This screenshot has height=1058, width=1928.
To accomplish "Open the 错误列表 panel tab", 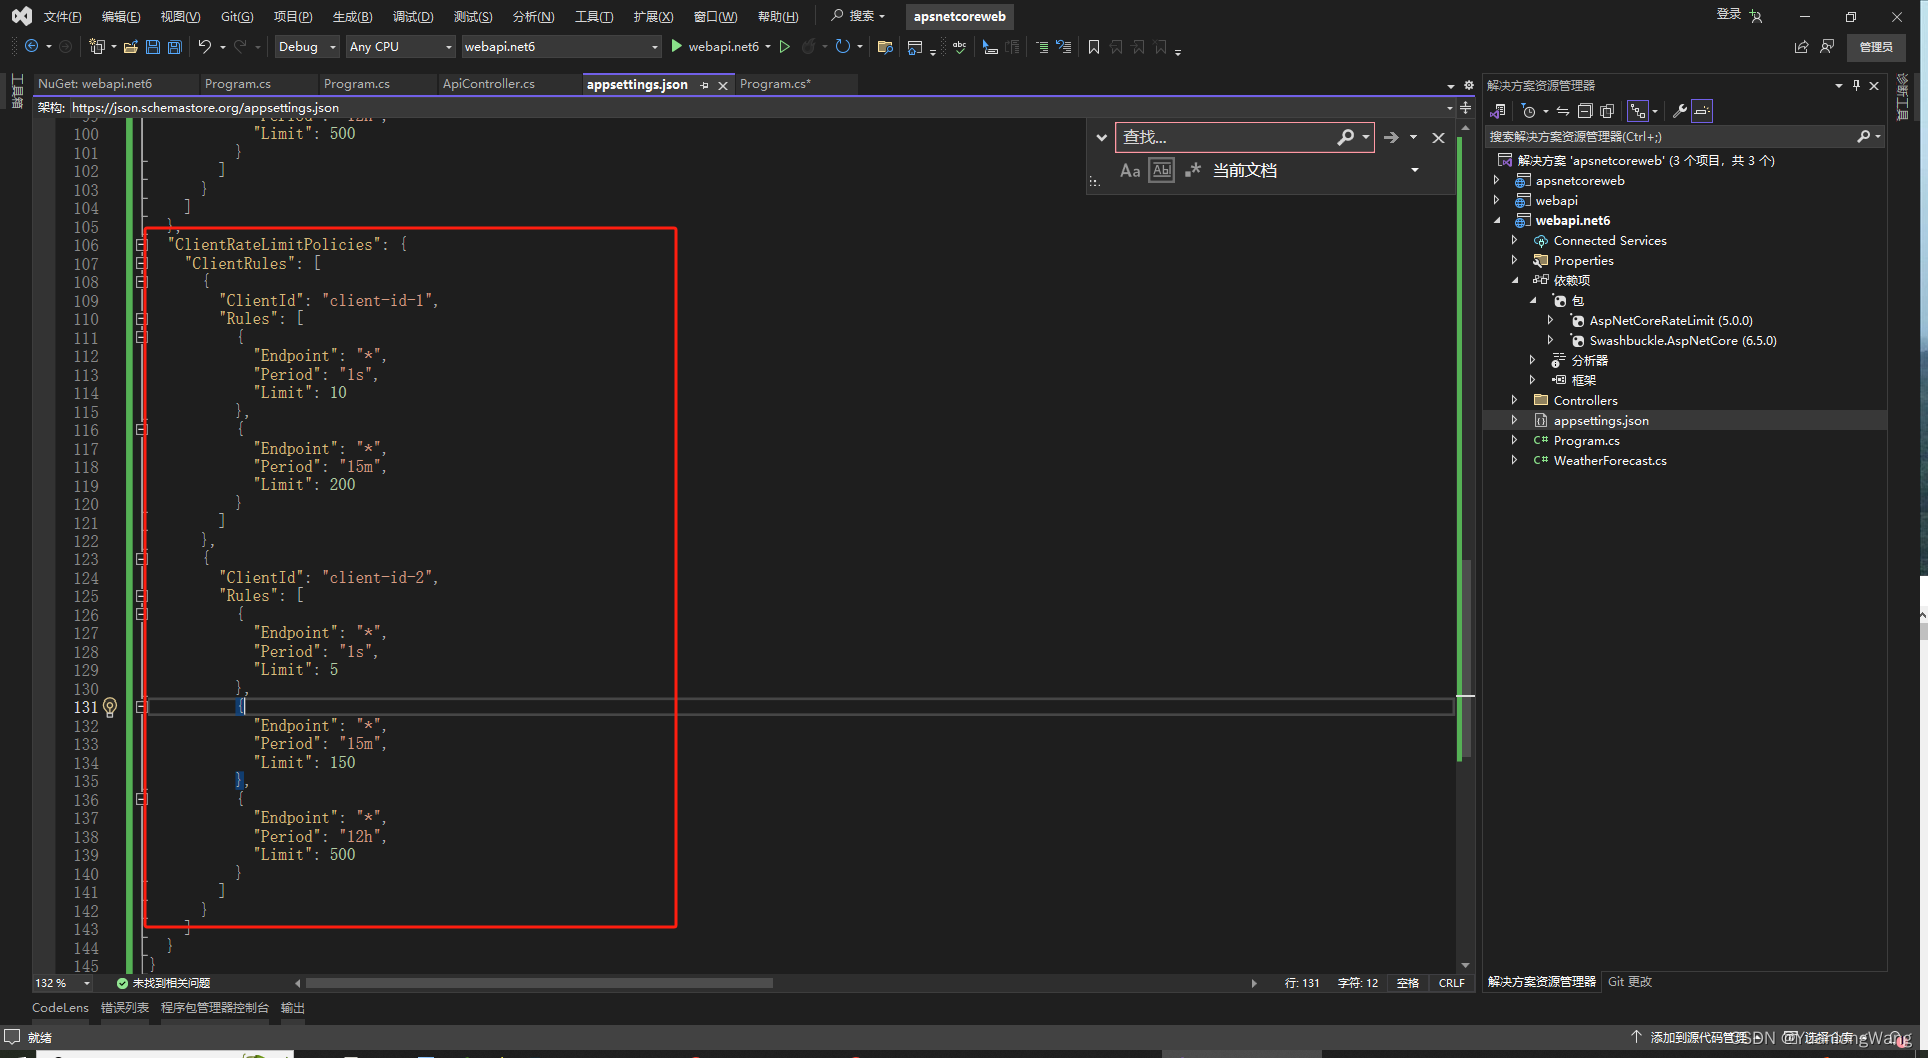I will click(x=125, y=1008).
